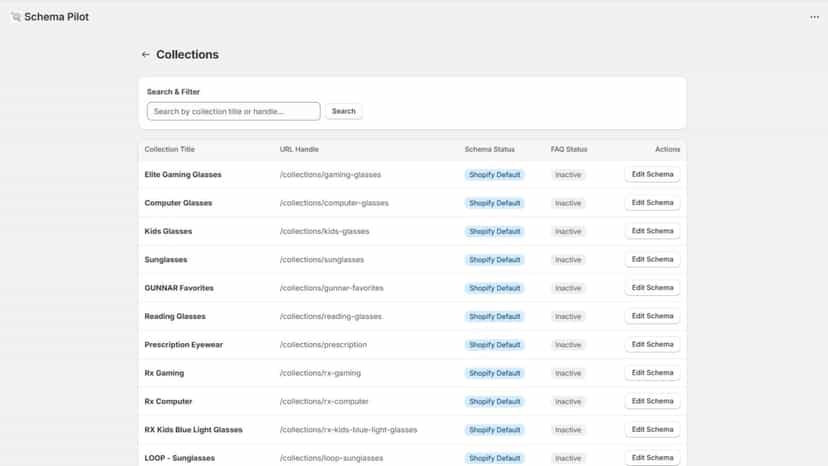Image resolution: width=828 pixels, height=466 pixels.
Task: Click the Schema Status column header
Action: tap(490, 150)
